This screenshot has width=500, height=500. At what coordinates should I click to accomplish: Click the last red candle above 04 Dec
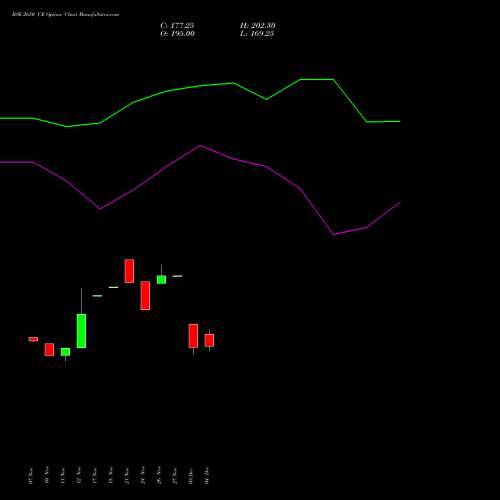(x=209, y=340)
